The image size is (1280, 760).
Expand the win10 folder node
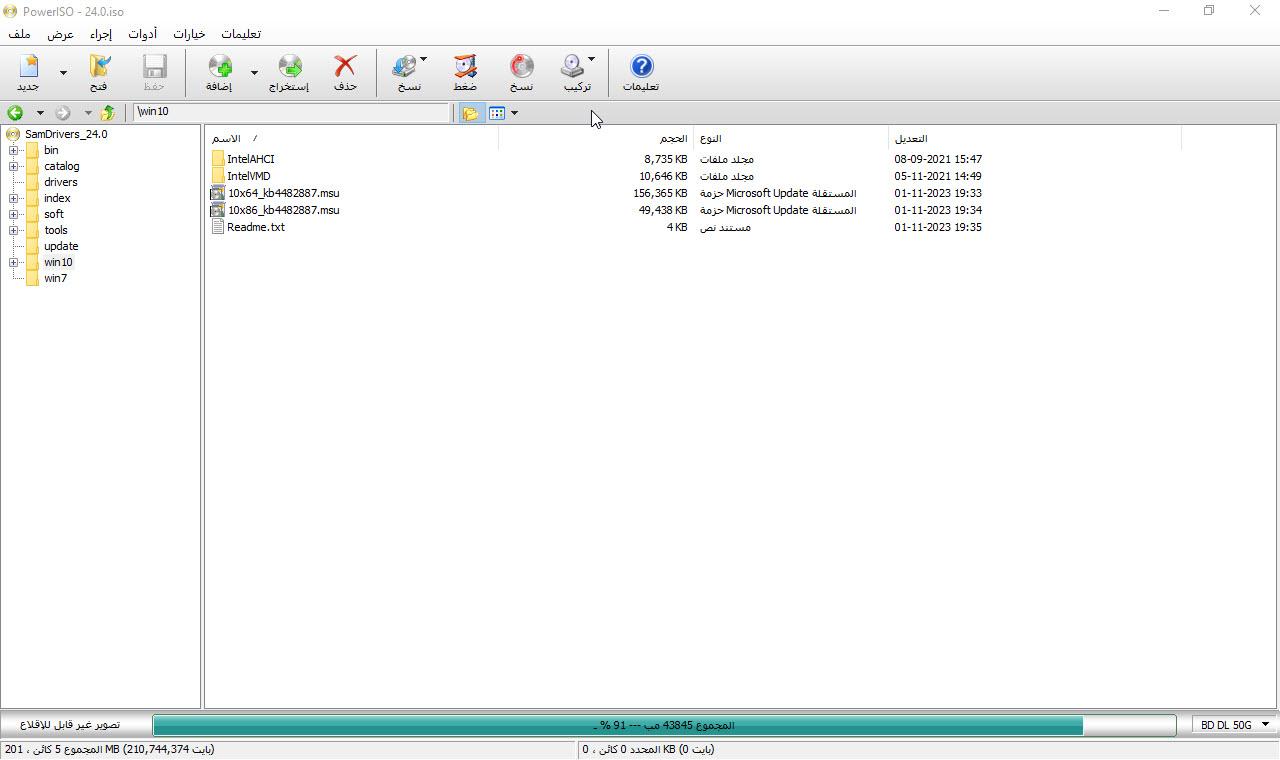tap(14, 262)
